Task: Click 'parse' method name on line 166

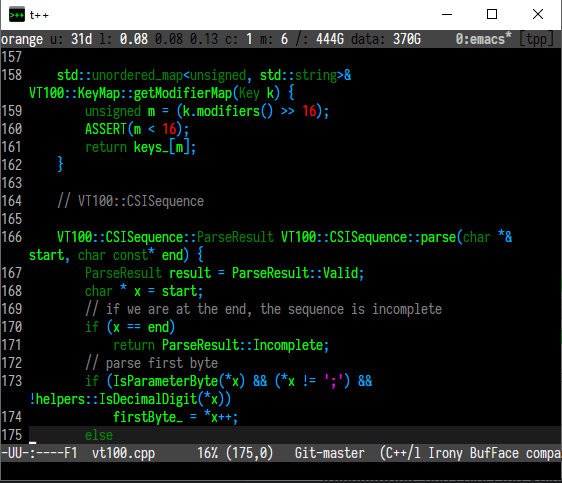Action: pos(438,237)
